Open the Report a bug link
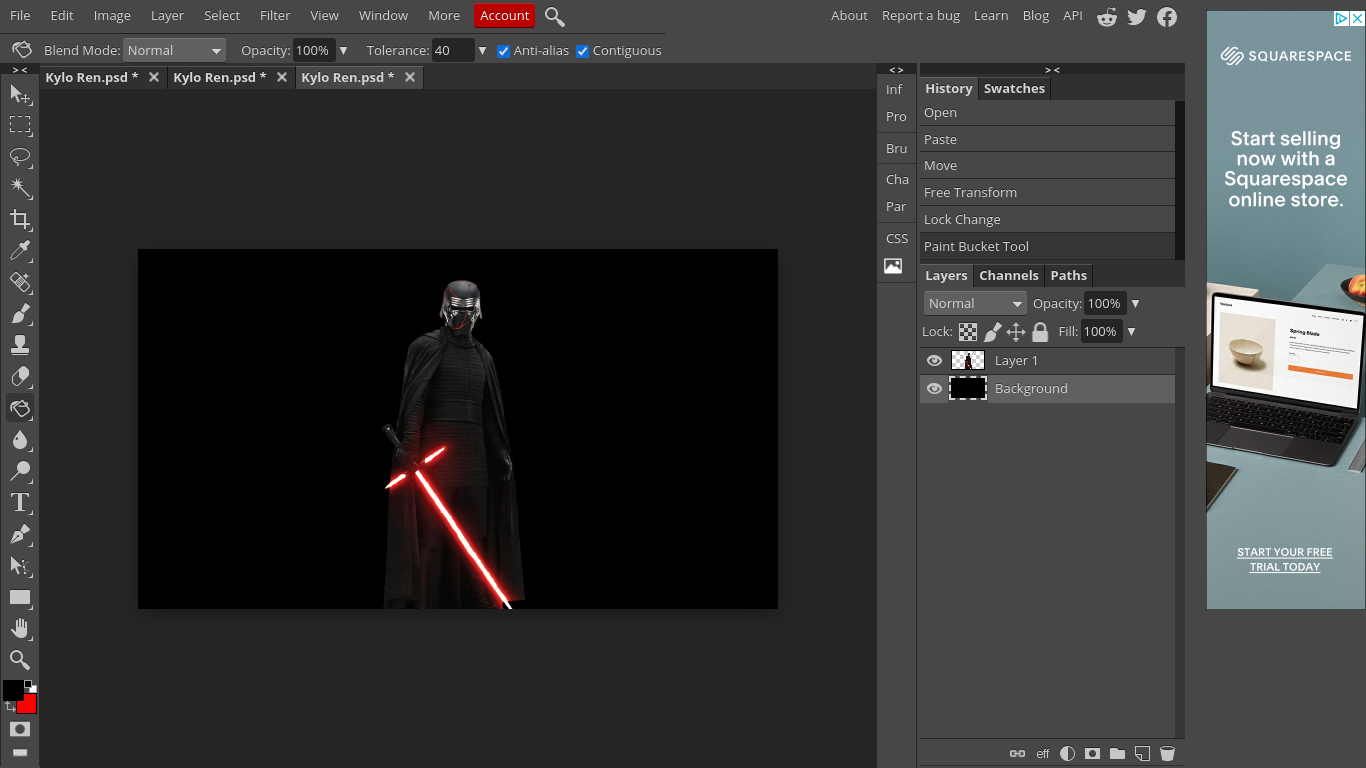Viewport: 1366px width, 768px height. [920, 16]
